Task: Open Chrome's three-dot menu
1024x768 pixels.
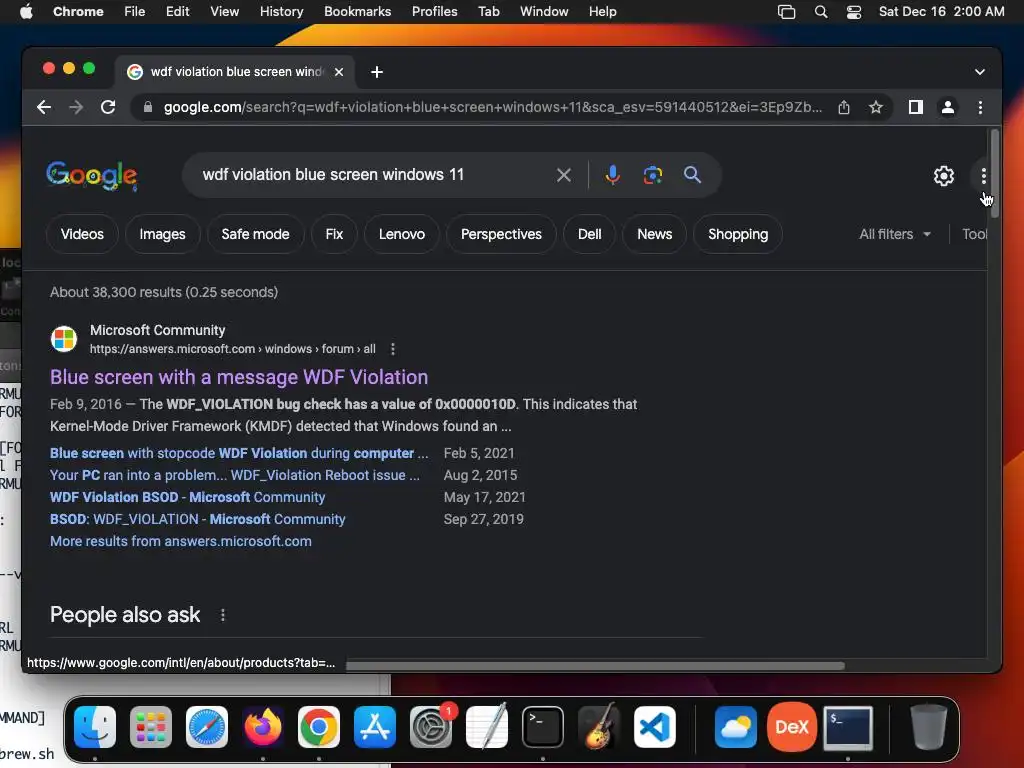Action: pos(980,107)
